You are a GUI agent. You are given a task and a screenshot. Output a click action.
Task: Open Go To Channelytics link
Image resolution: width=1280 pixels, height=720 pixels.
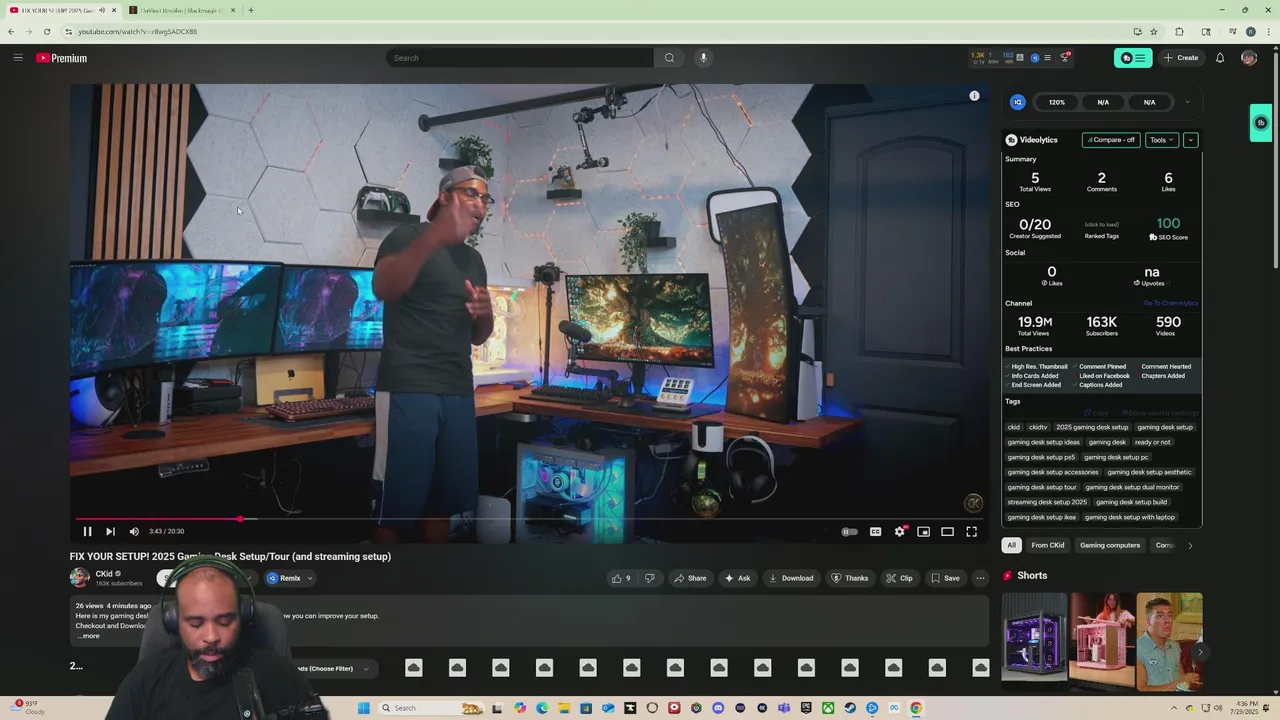pos(1170,303)
